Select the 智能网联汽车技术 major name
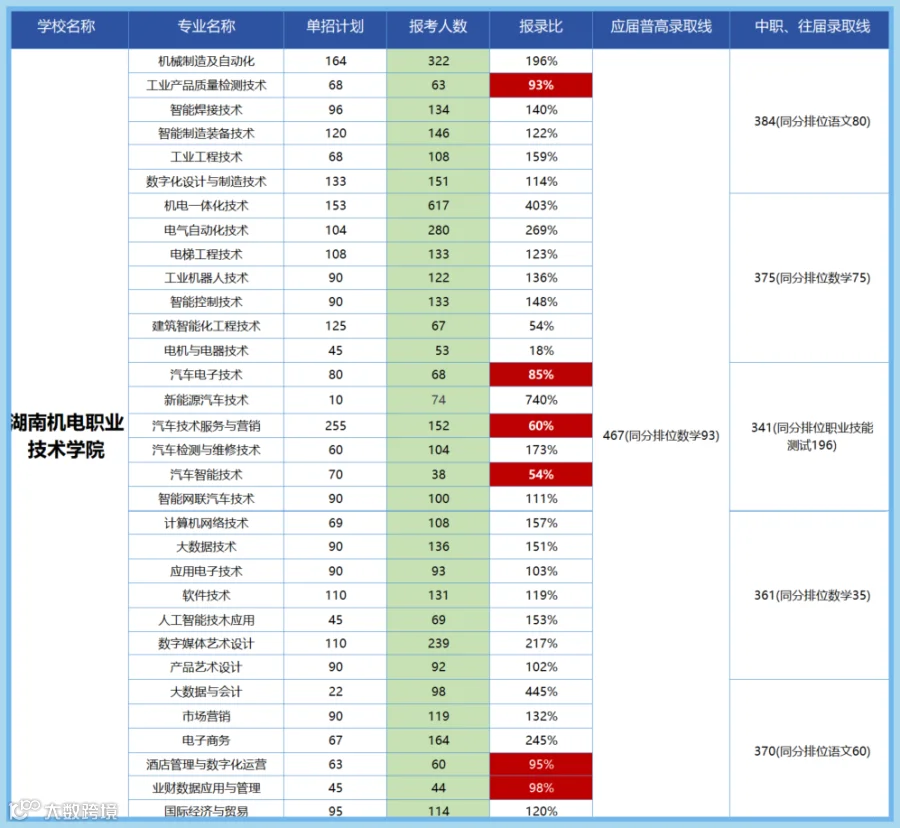 point(206,499)
